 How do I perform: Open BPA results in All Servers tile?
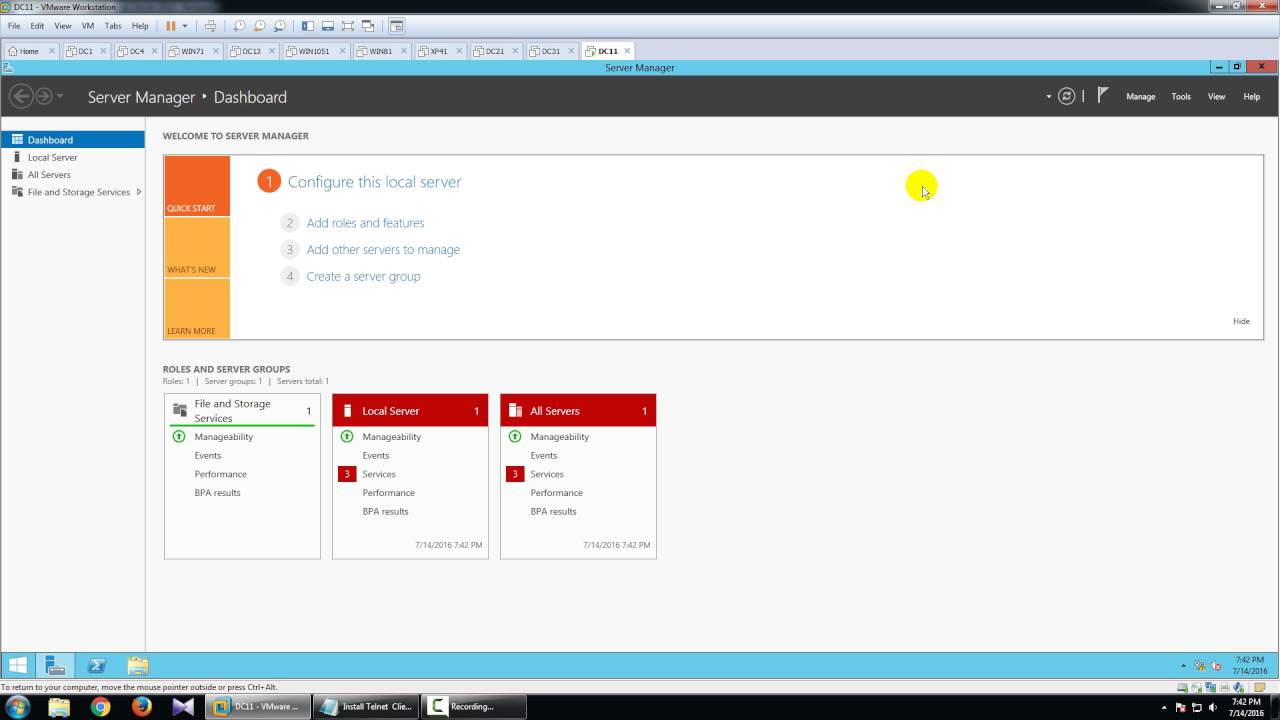point(553,512)
